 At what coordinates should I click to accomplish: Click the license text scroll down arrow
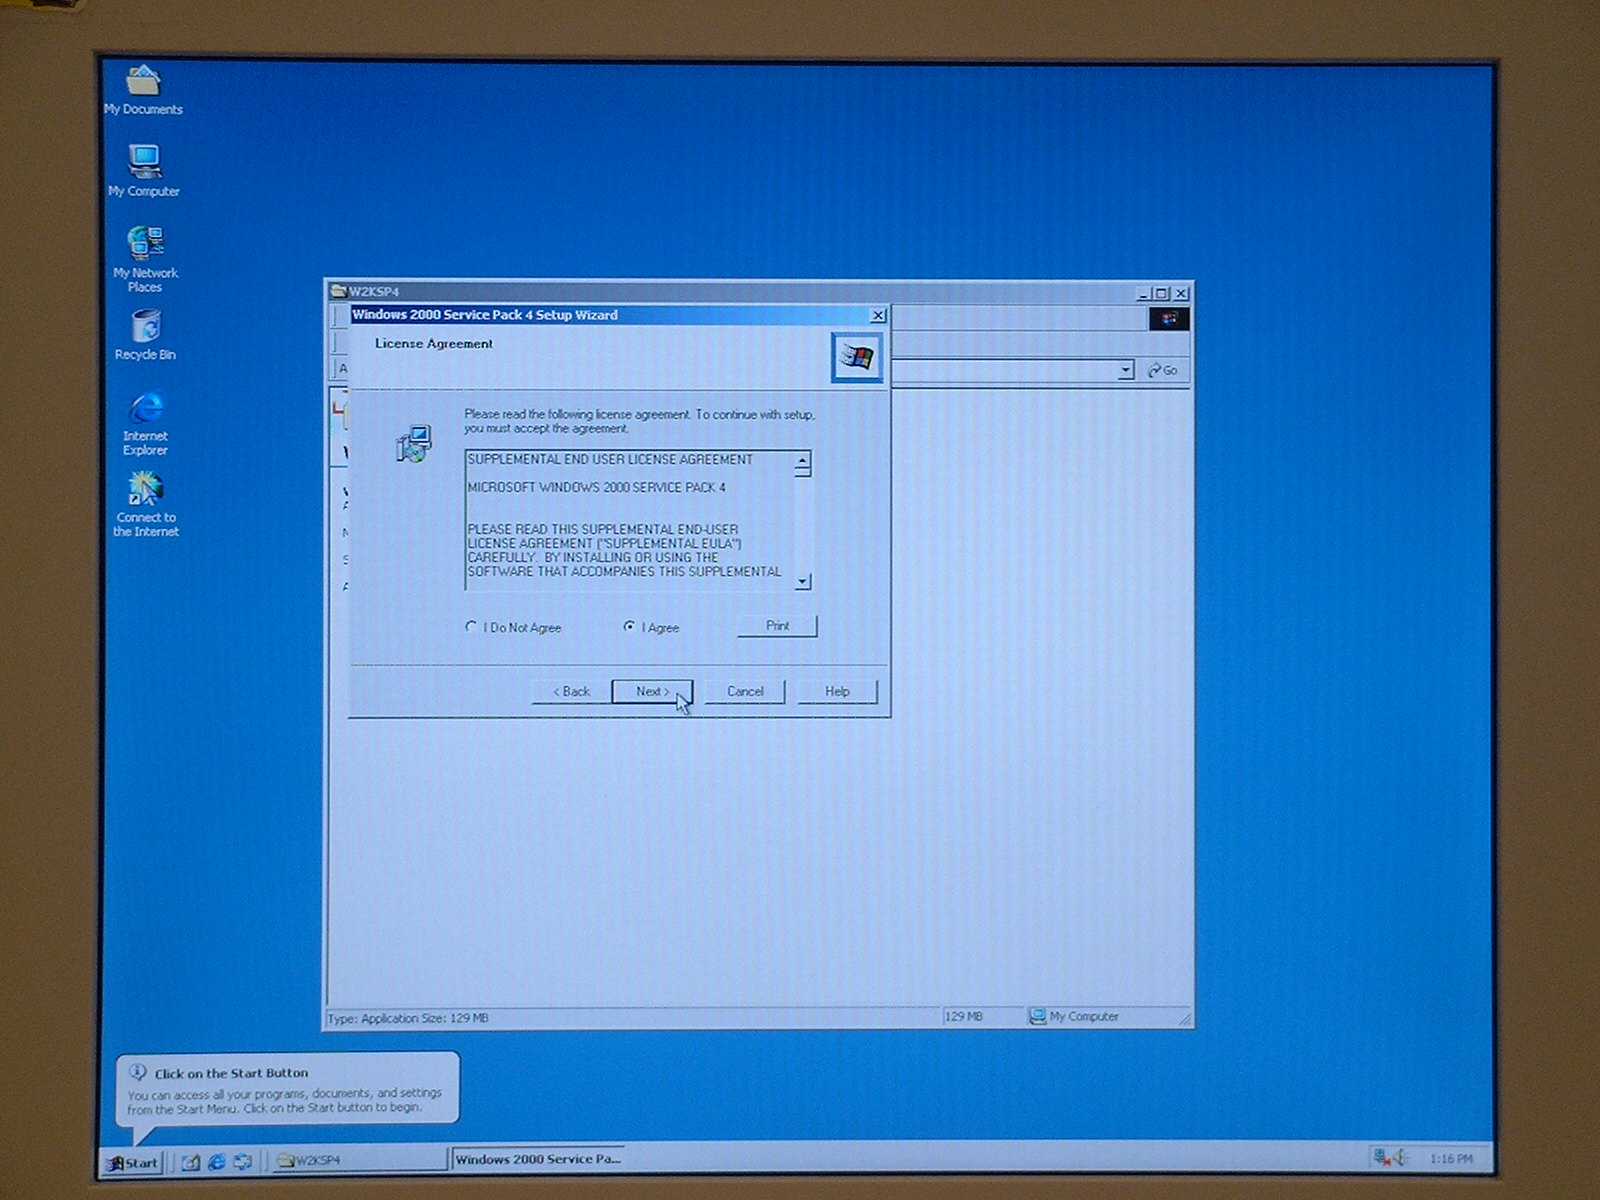coord(802,581)
